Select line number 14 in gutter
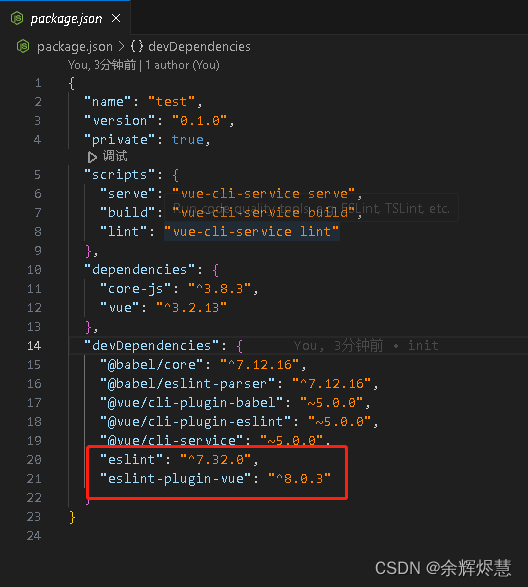This screenshot has height=587, width=528. coord(34,346)
